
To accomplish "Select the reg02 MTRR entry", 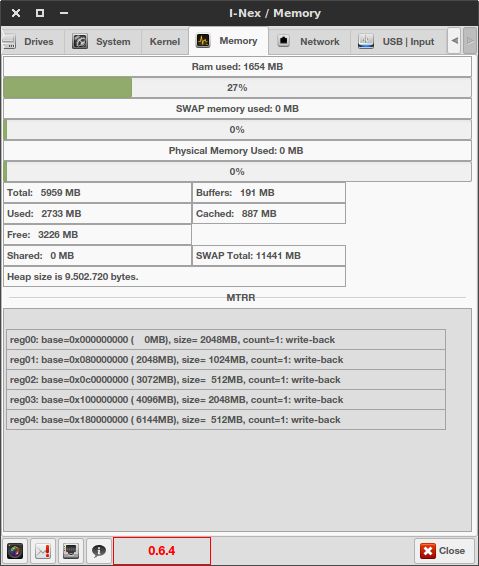I will point(226,380).
